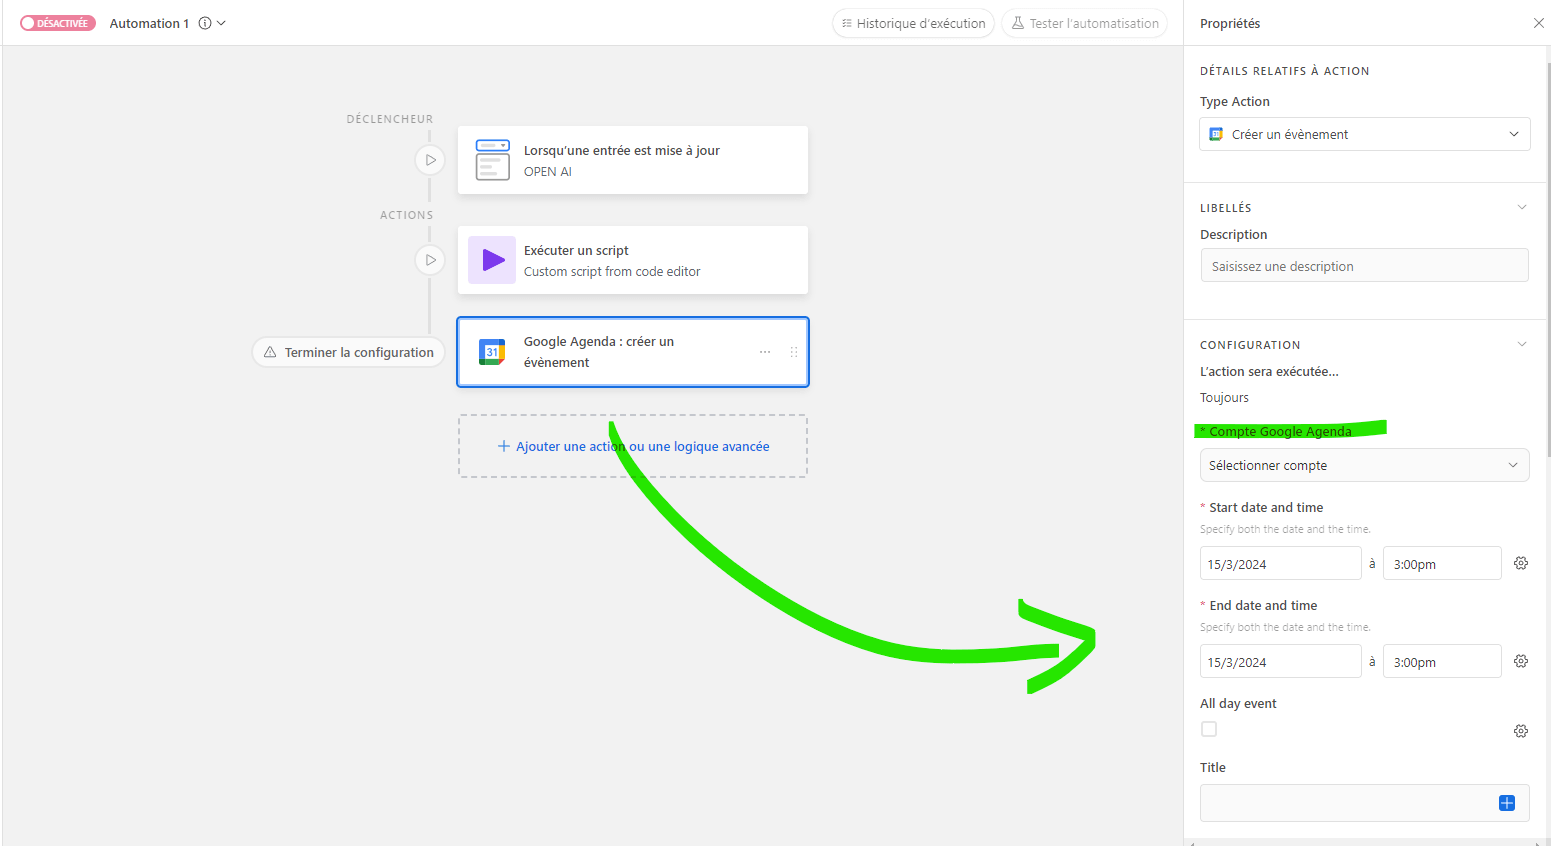Click the Start time field 3:00pm
The height and width of the screenshot is (846, 1551).
click(1442, 564)
